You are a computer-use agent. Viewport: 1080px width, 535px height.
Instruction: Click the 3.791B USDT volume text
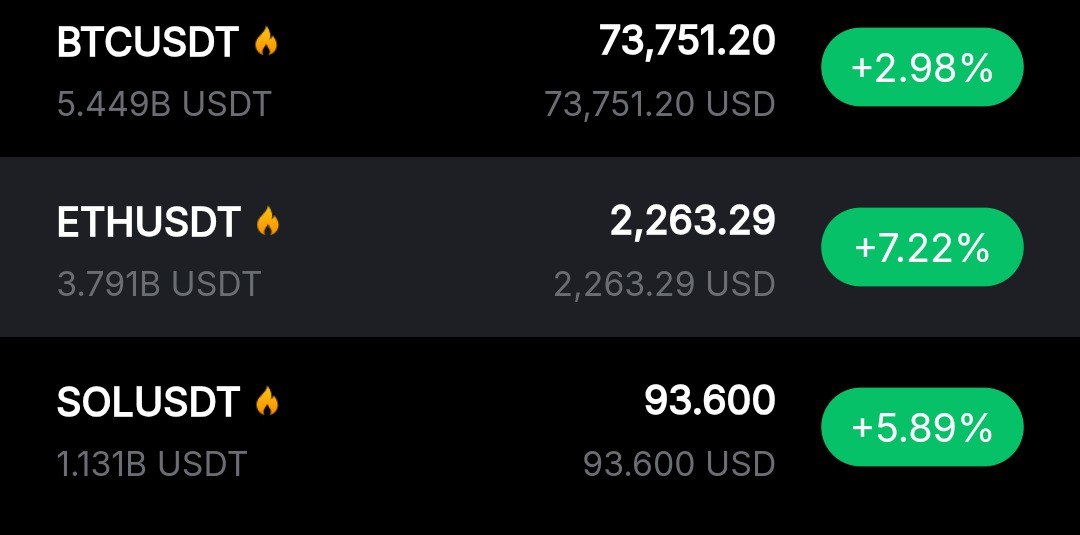(159, 283)
